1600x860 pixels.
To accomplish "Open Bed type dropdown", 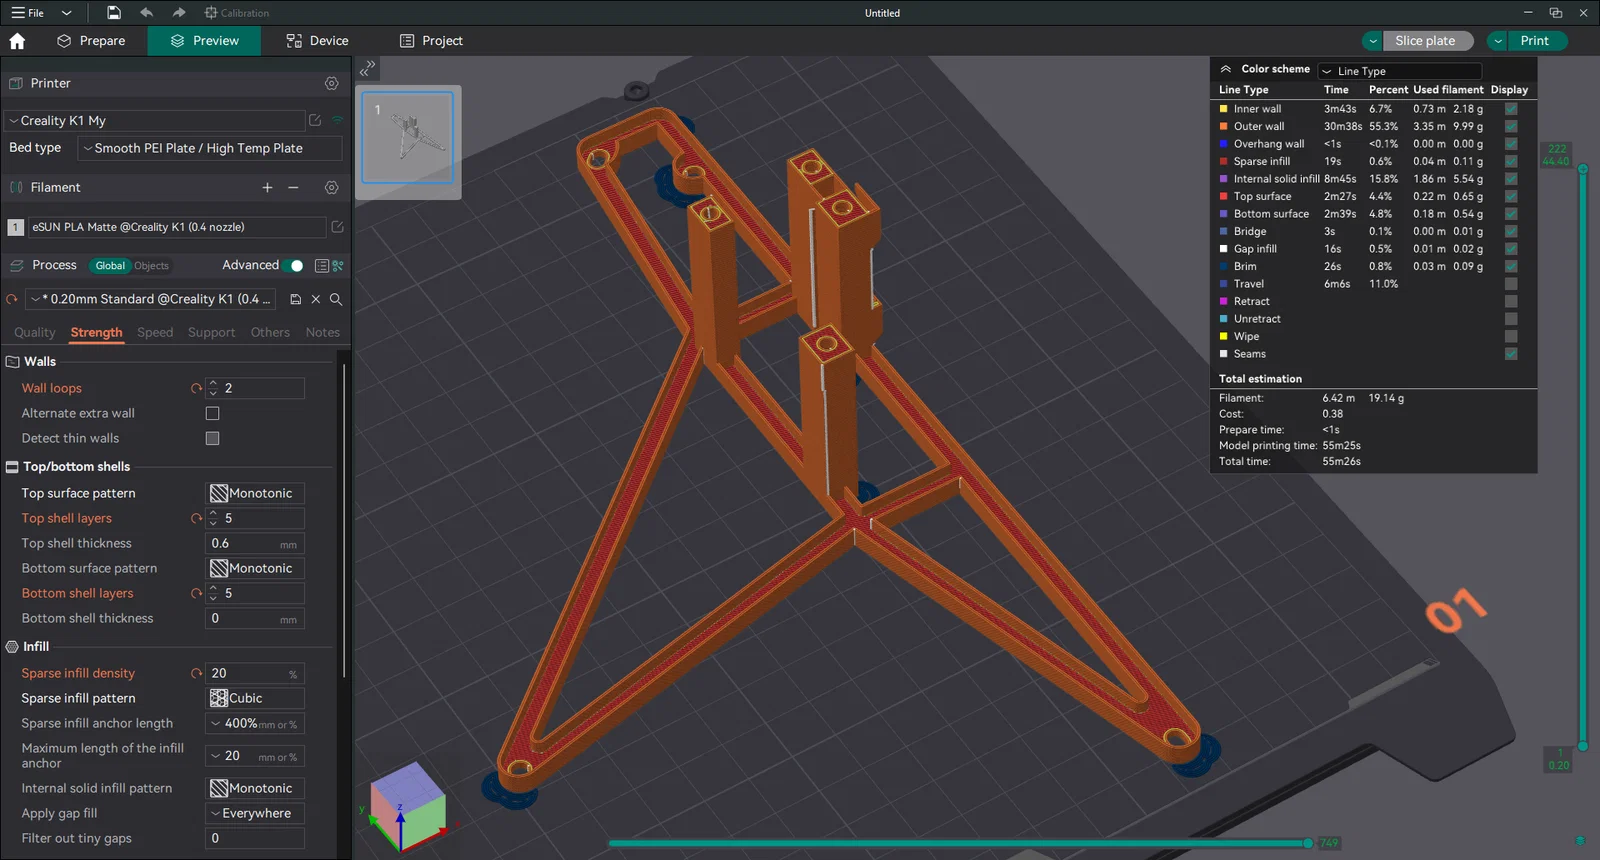I will pyautogui.click(x=210, y=148).
